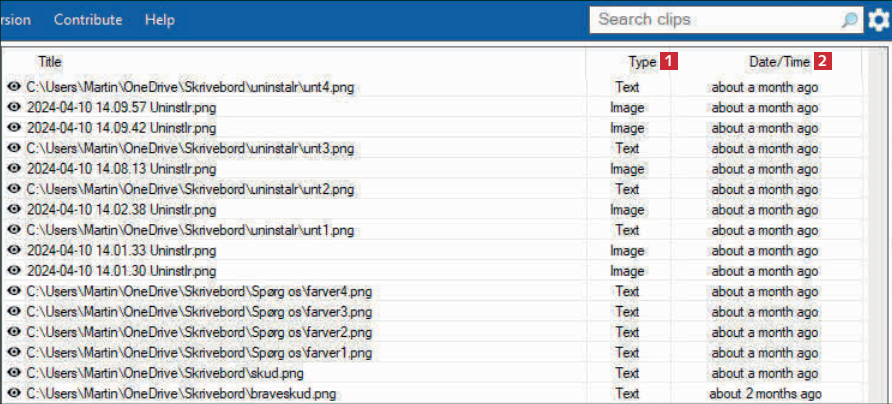Screen dimensions: 892x404
Task: Open the Contribute menu
Action: 88,20
